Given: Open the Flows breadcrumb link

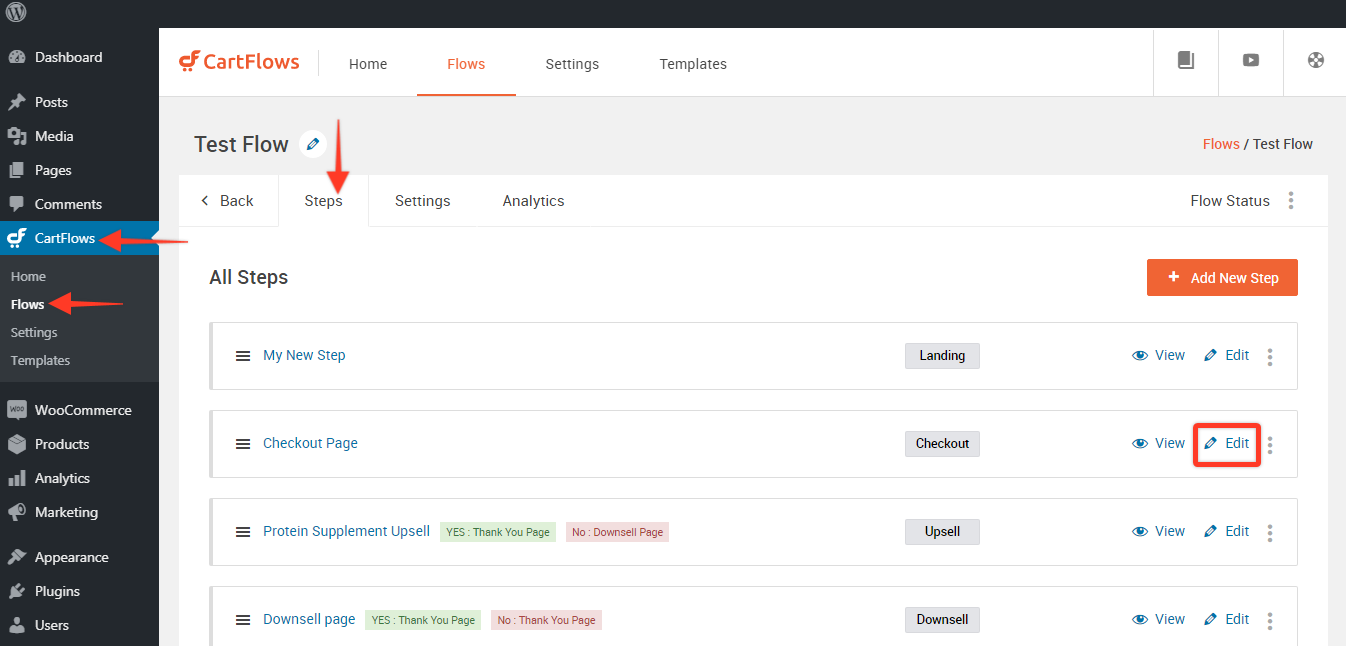Looking at the screenshot, I should (x=1220, y=144).
